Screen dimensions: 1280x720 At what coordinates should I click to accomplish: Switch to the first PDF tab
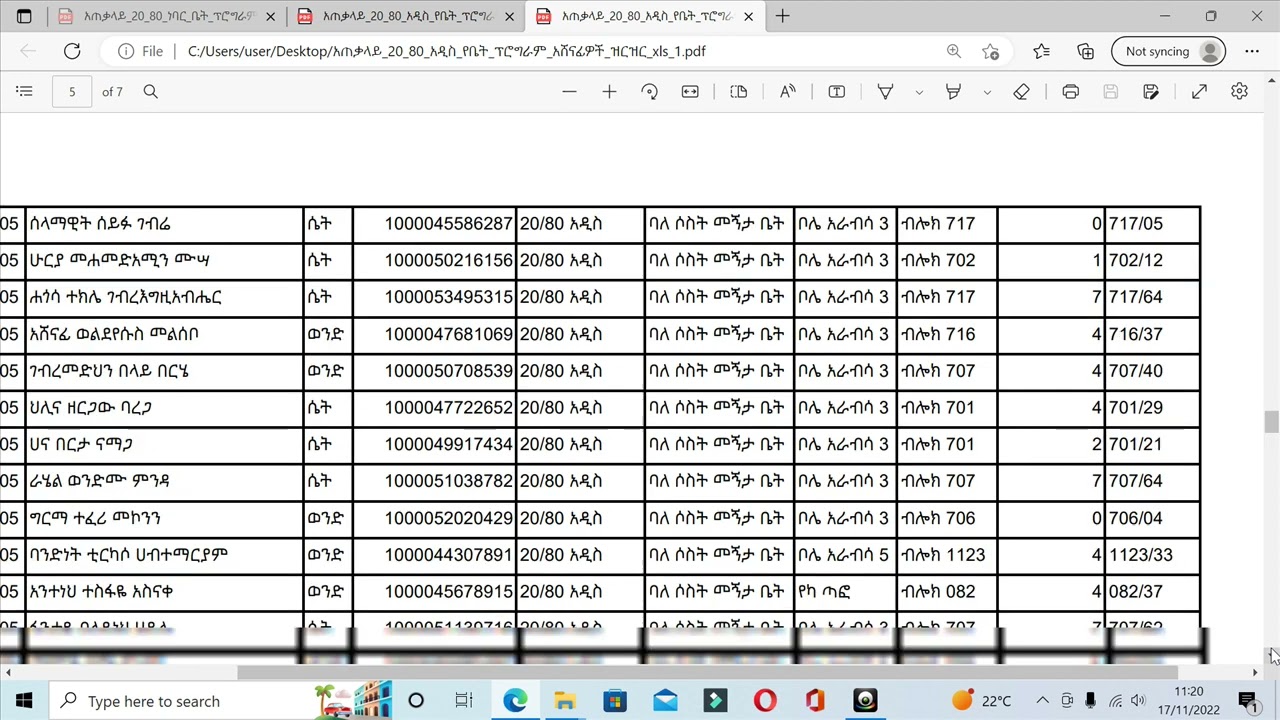pyautogui.click(x=165, y=16)
